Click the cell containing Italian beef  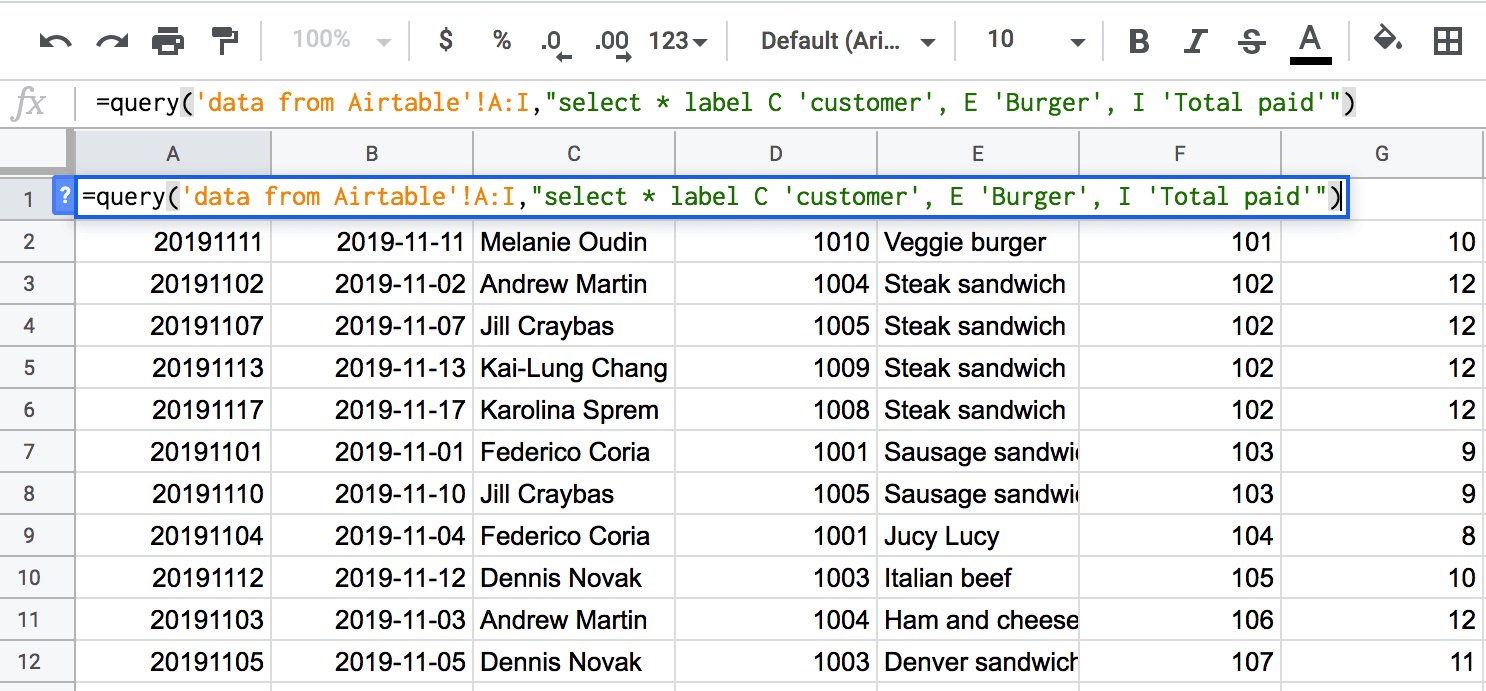point(978,578)
